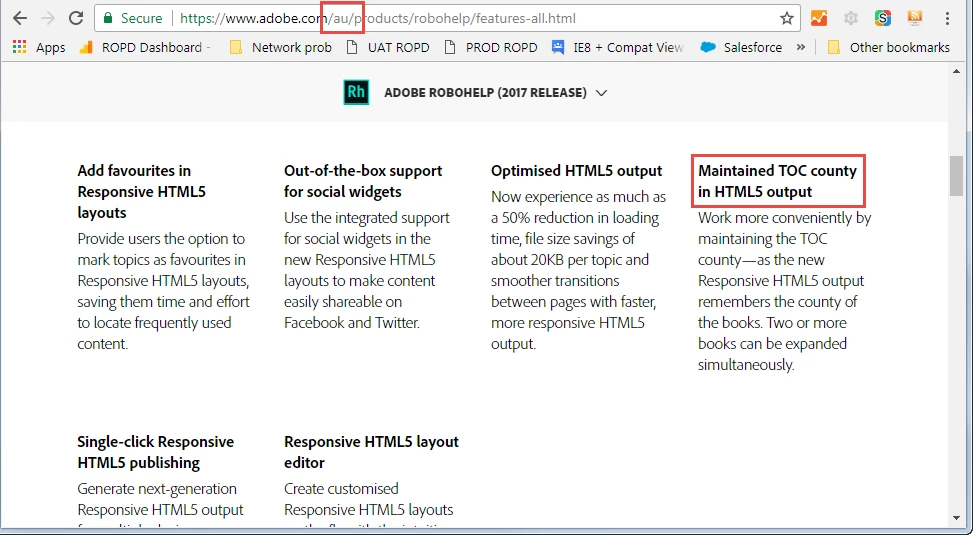Click the Add favourites in Responsive HTML5 heading
Screen dimensions: 973x535
coord(141,191)
